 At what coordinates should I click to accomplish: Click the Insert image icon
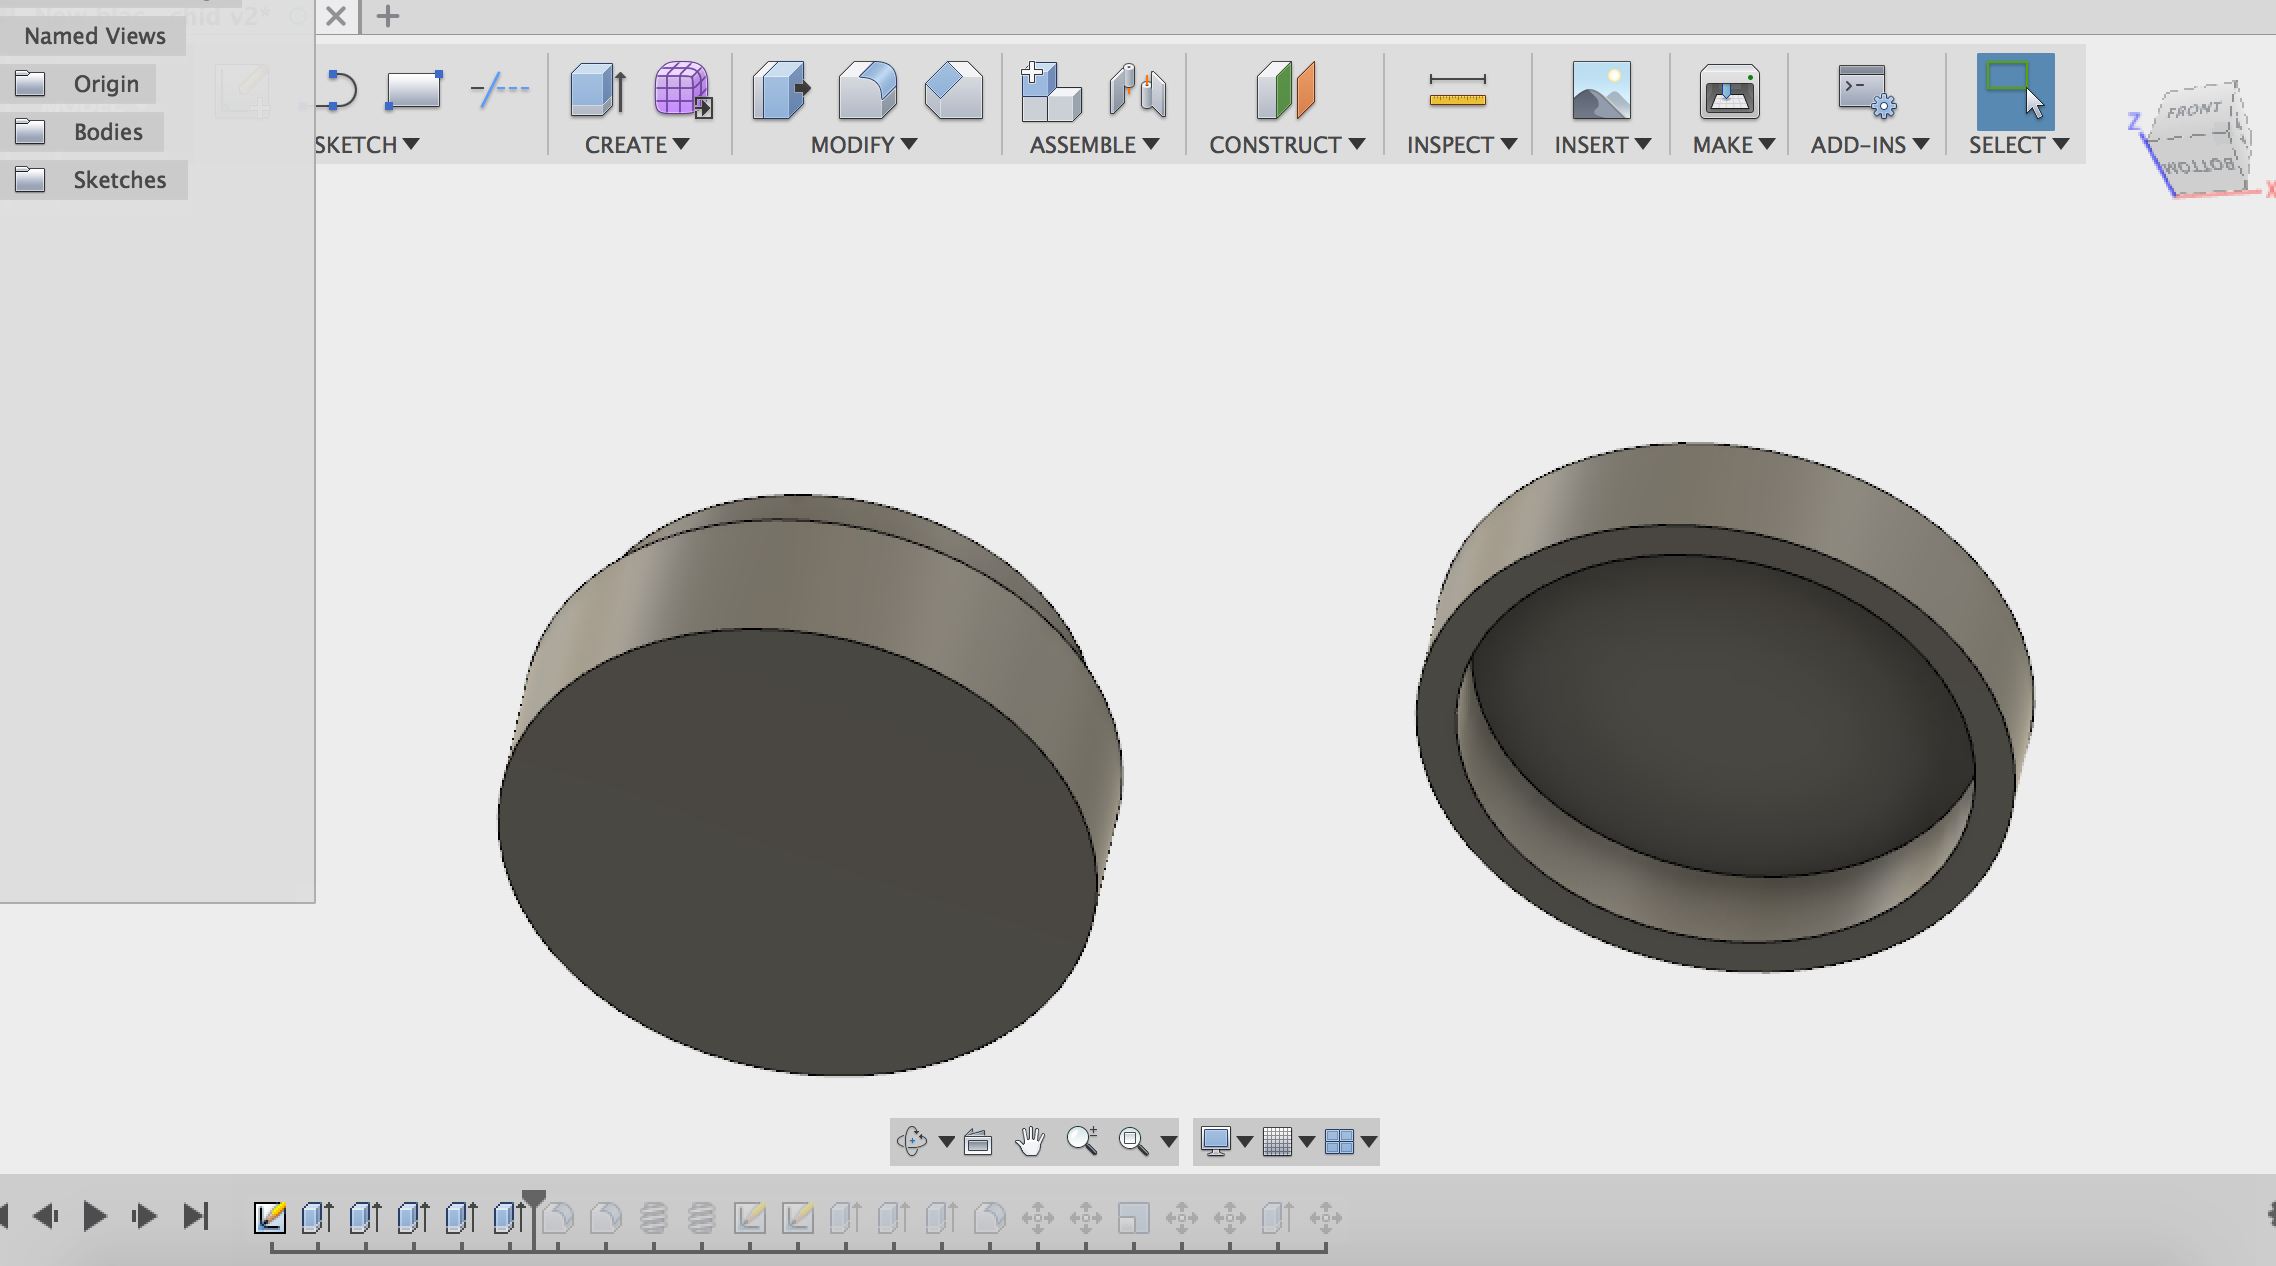(1601, 91)
